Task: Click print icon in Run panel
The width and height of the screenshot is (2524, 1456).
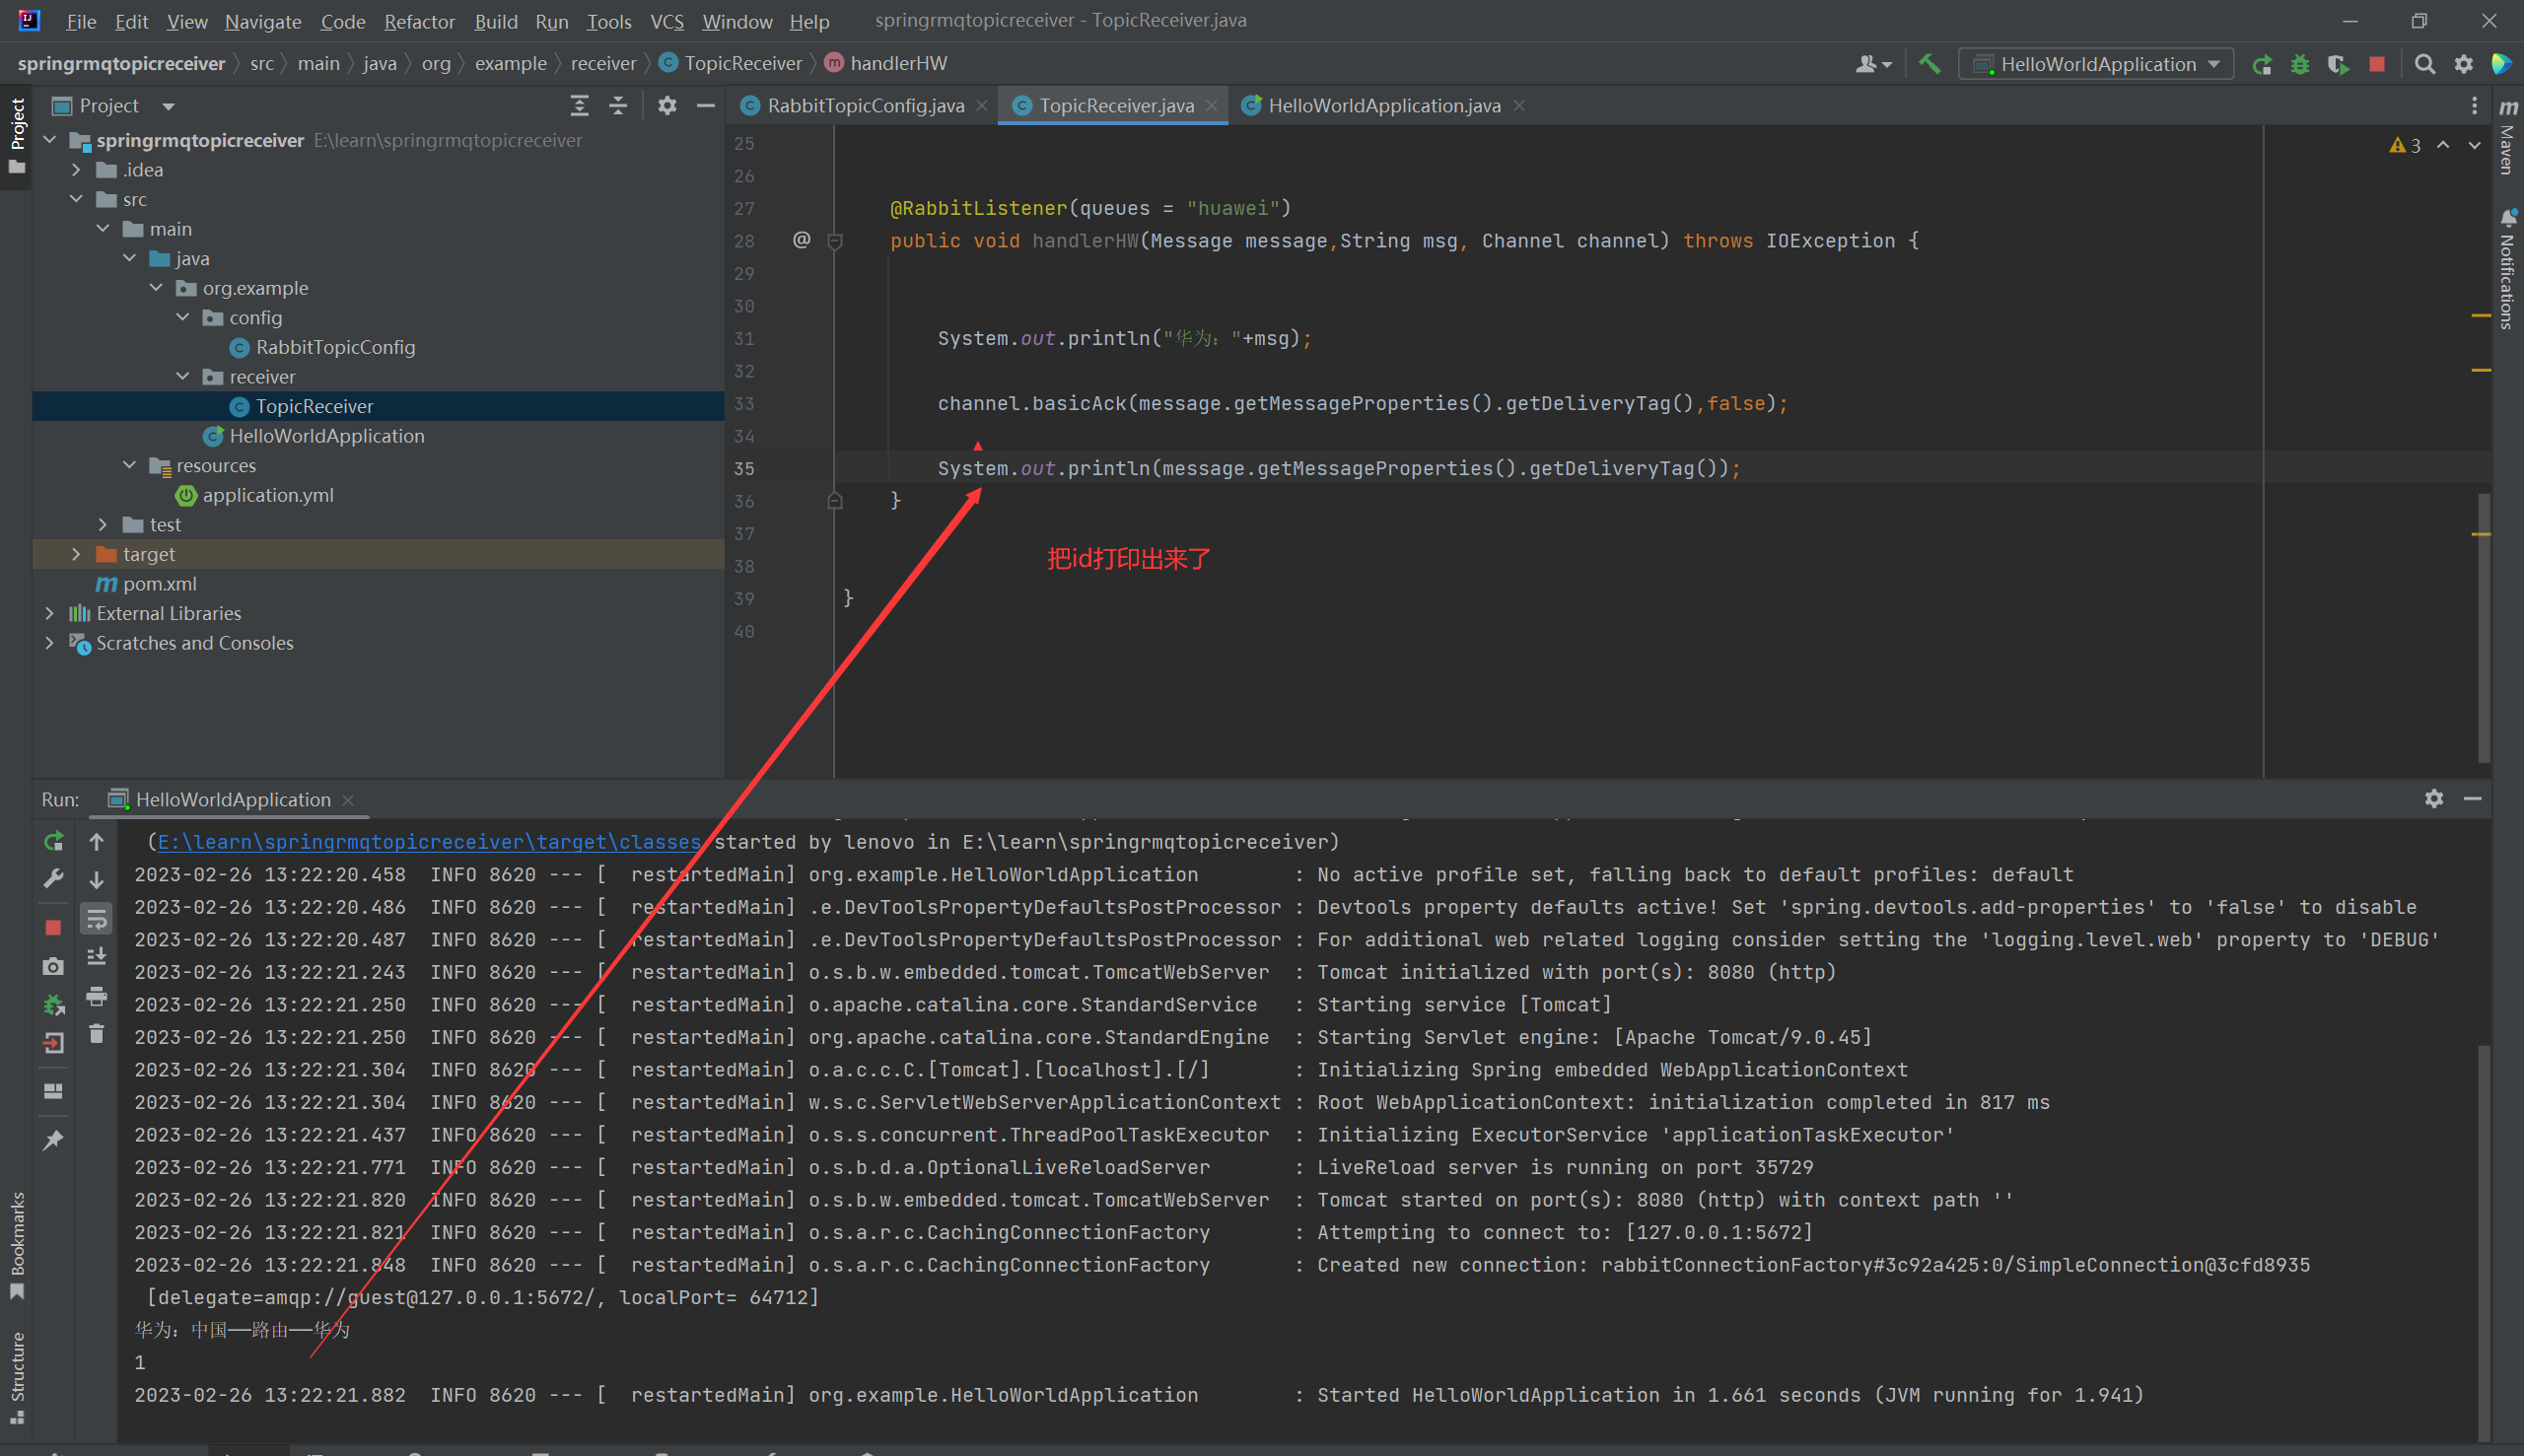Action: pos(96,995)
